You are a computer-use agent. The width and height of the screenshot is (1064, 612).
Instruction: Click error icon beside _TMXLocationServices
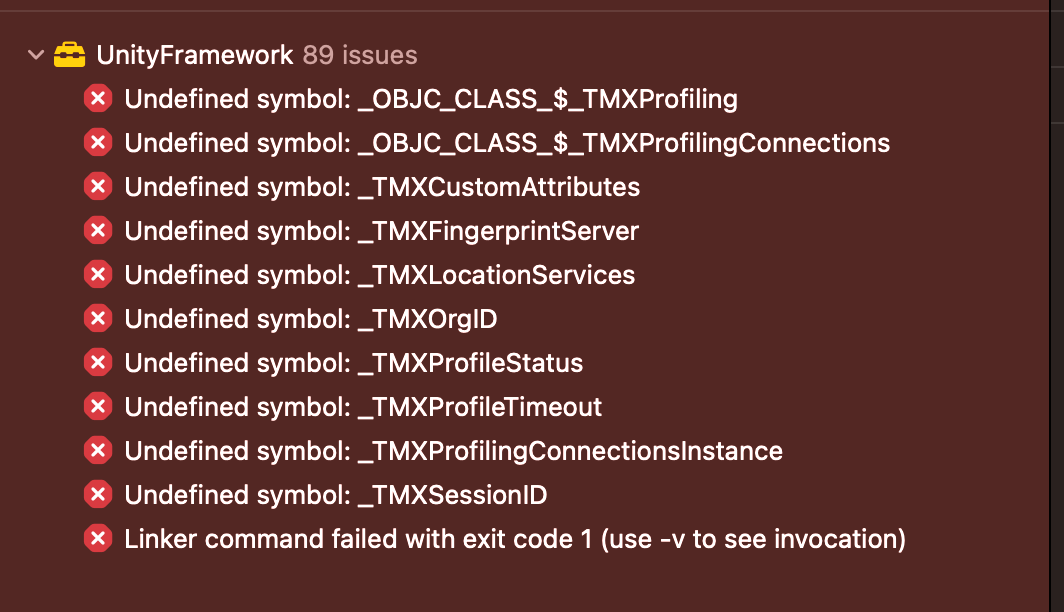tap(98, 275)
